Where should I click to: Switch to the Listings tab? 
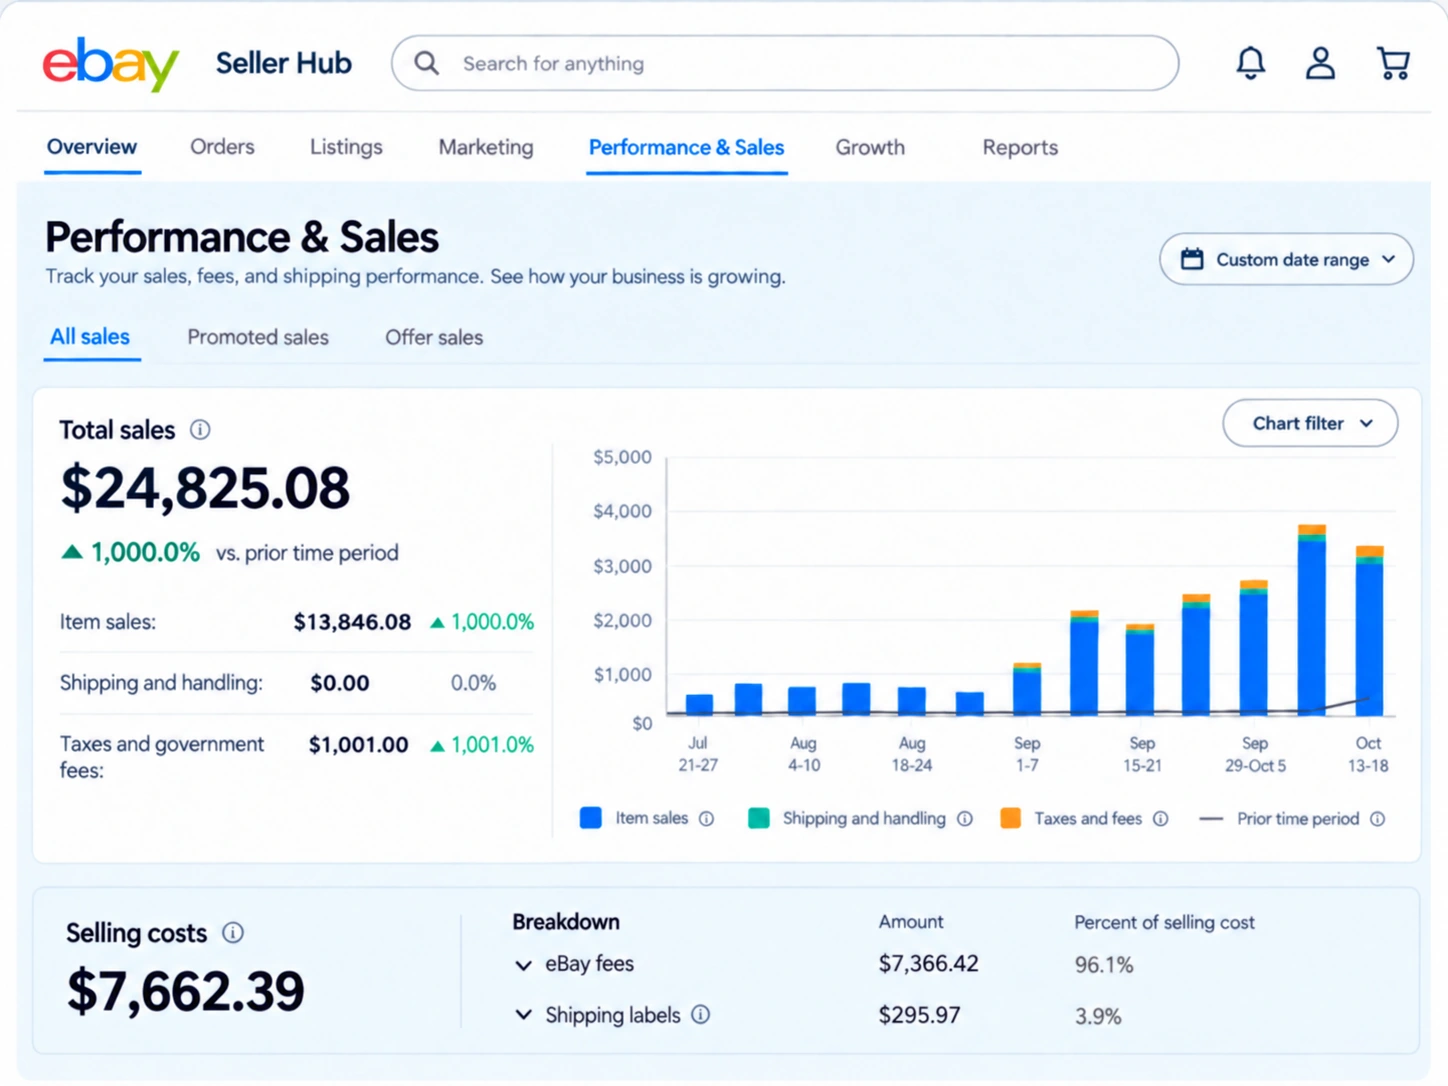click(346, 147)
